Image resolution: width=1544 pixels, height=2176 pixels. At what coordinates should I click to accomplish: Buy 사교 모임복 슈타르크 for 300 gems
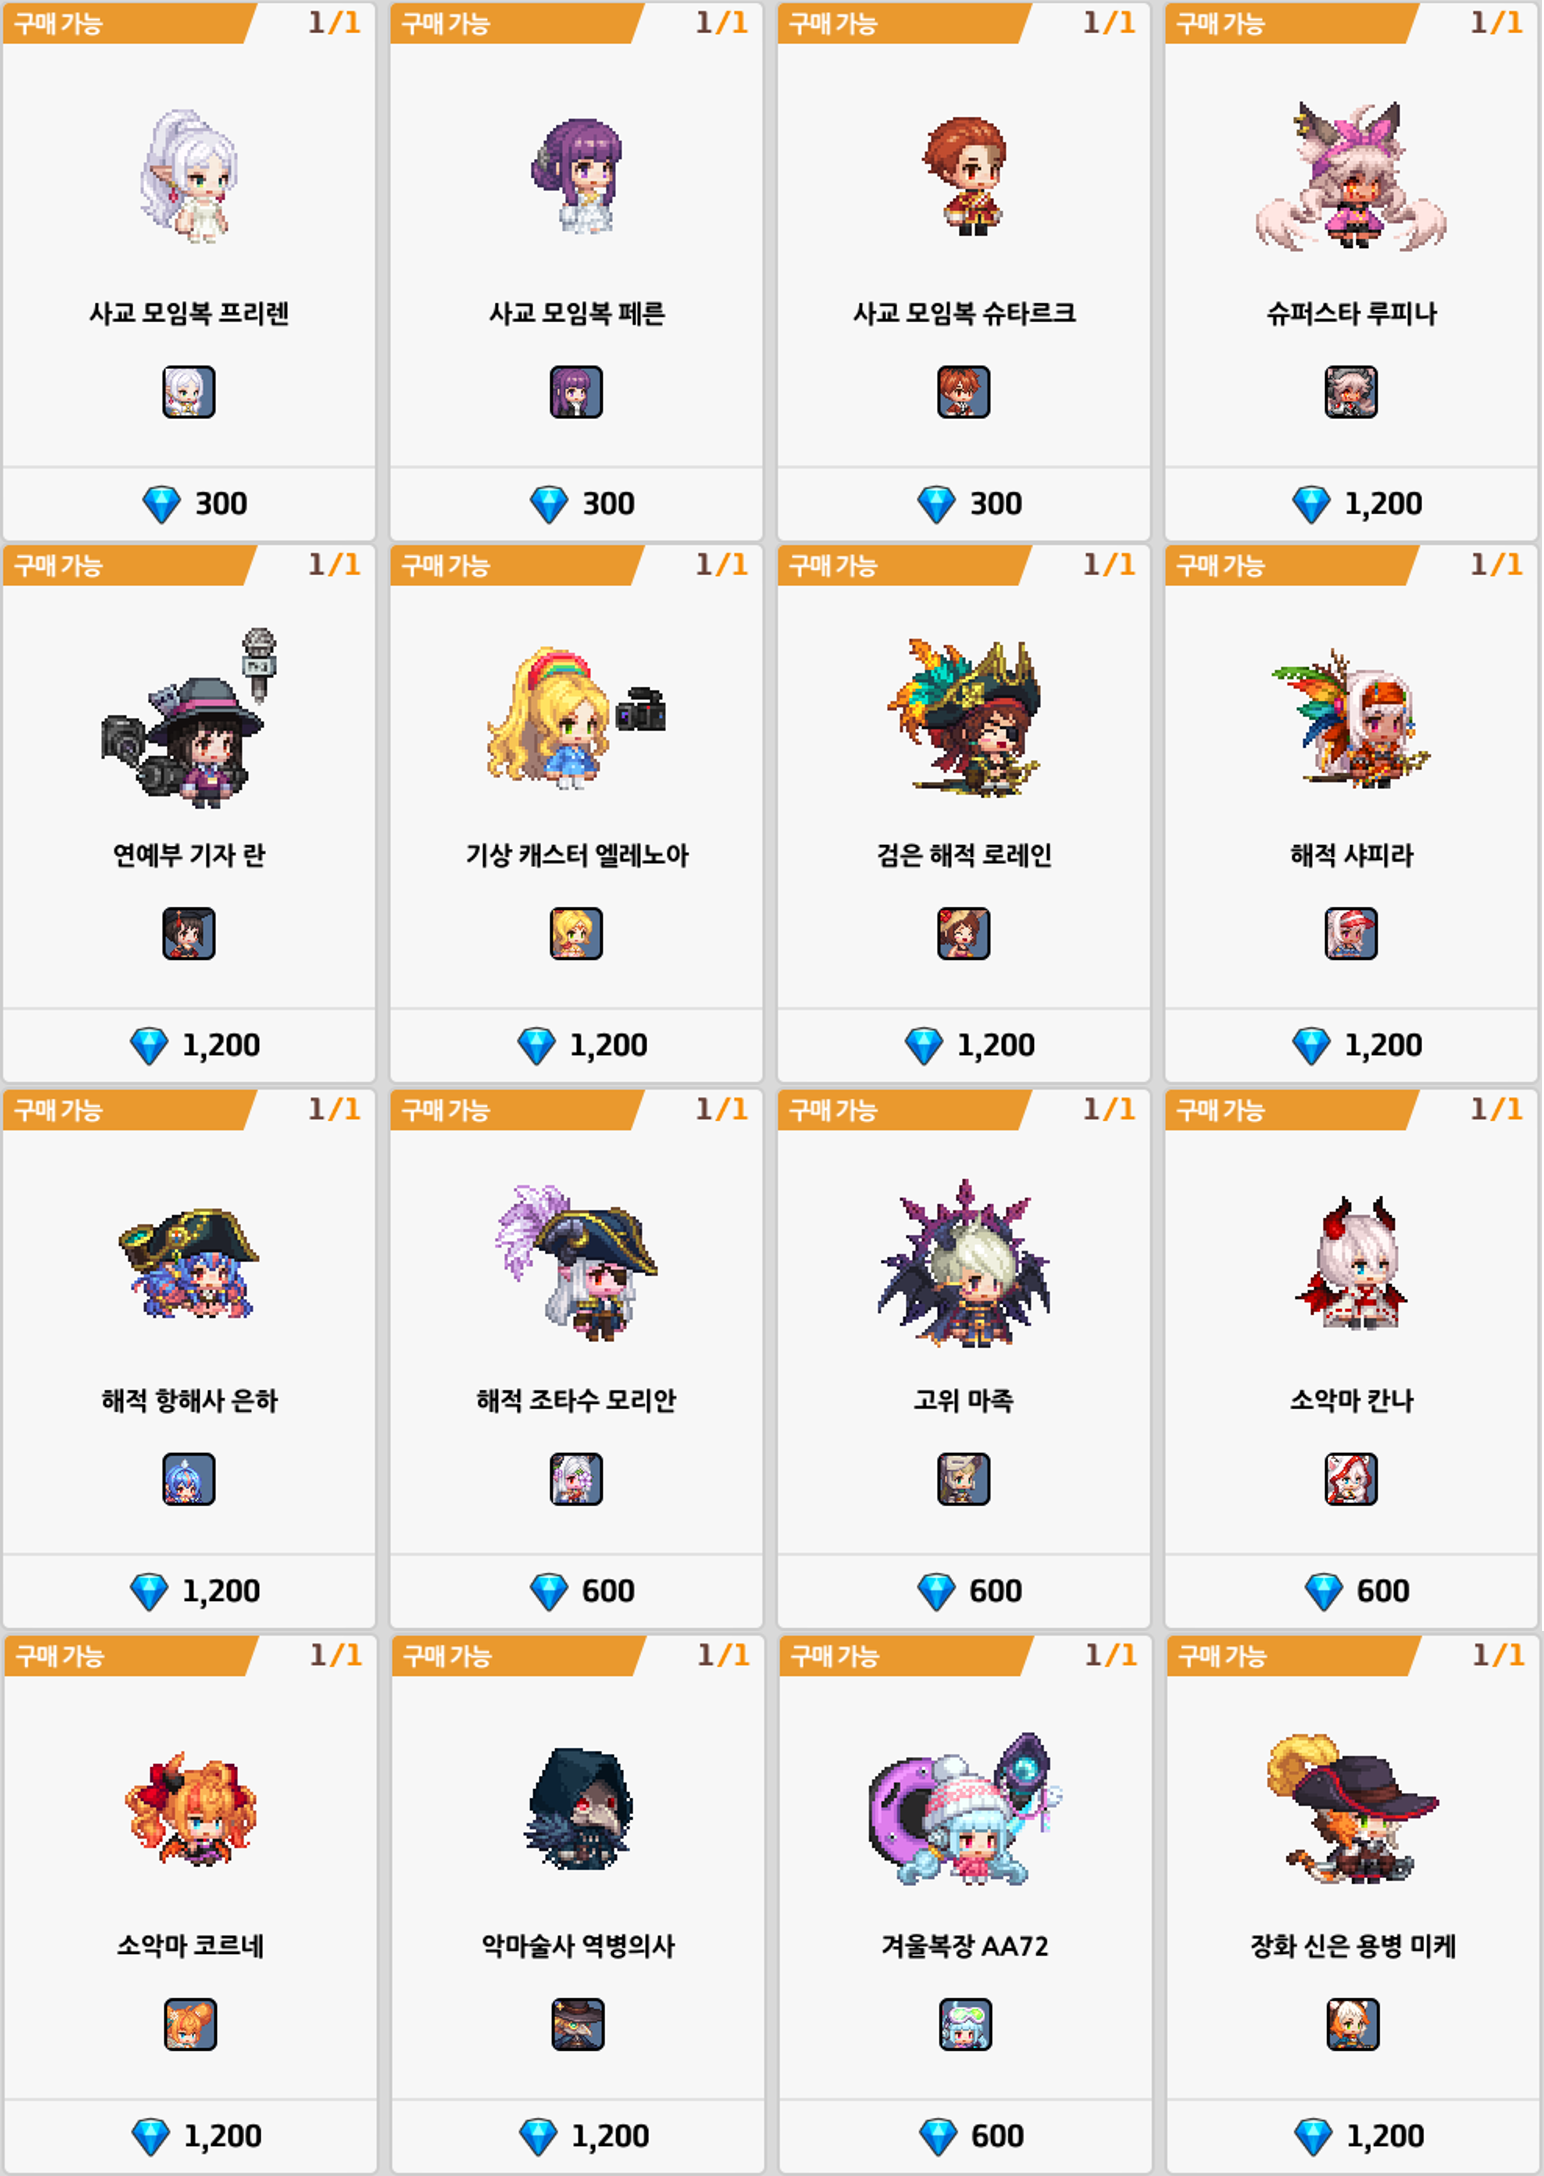964,504
